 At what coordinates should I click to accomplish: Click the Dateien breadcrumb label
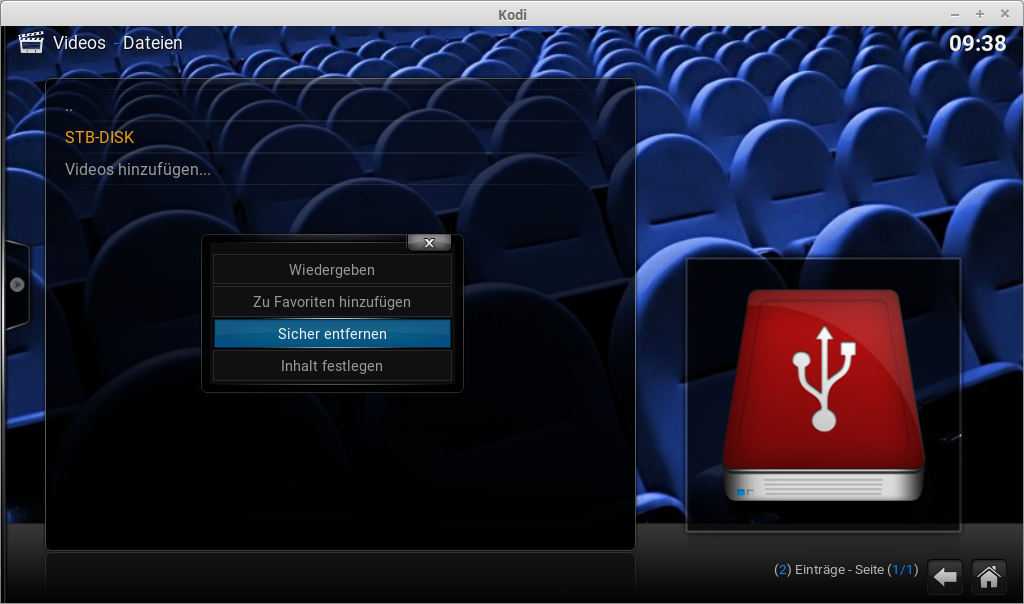153,43
